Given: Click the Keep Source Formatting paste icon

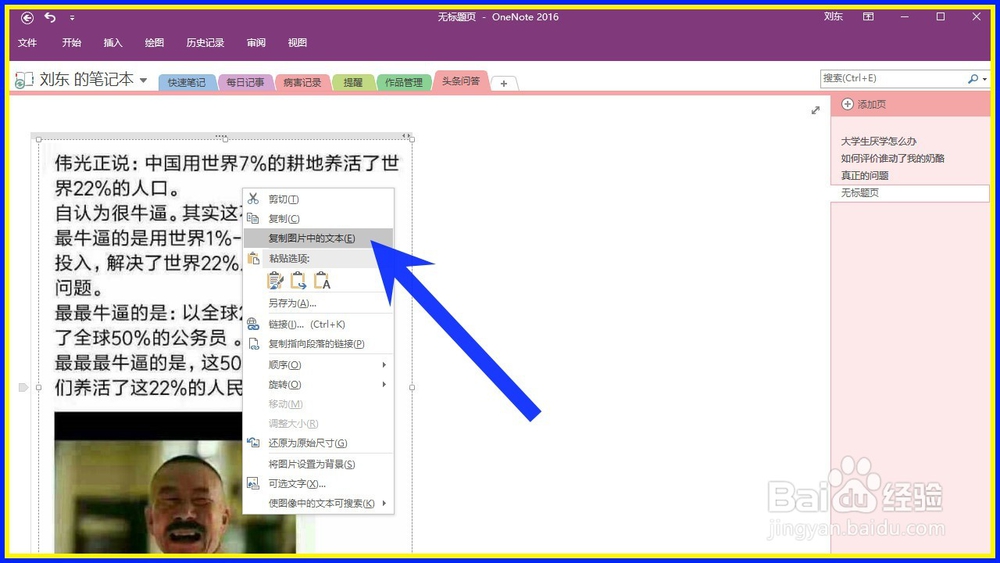Looking at the screenshot, I should click(x=275, y=281).
